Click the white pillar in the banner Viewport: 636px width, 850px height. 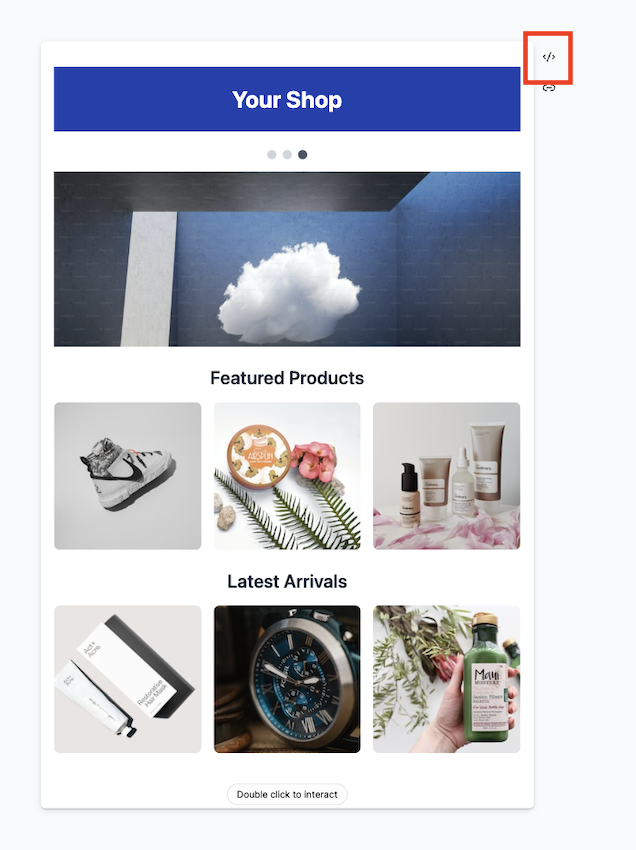click(x=149, y=279)
